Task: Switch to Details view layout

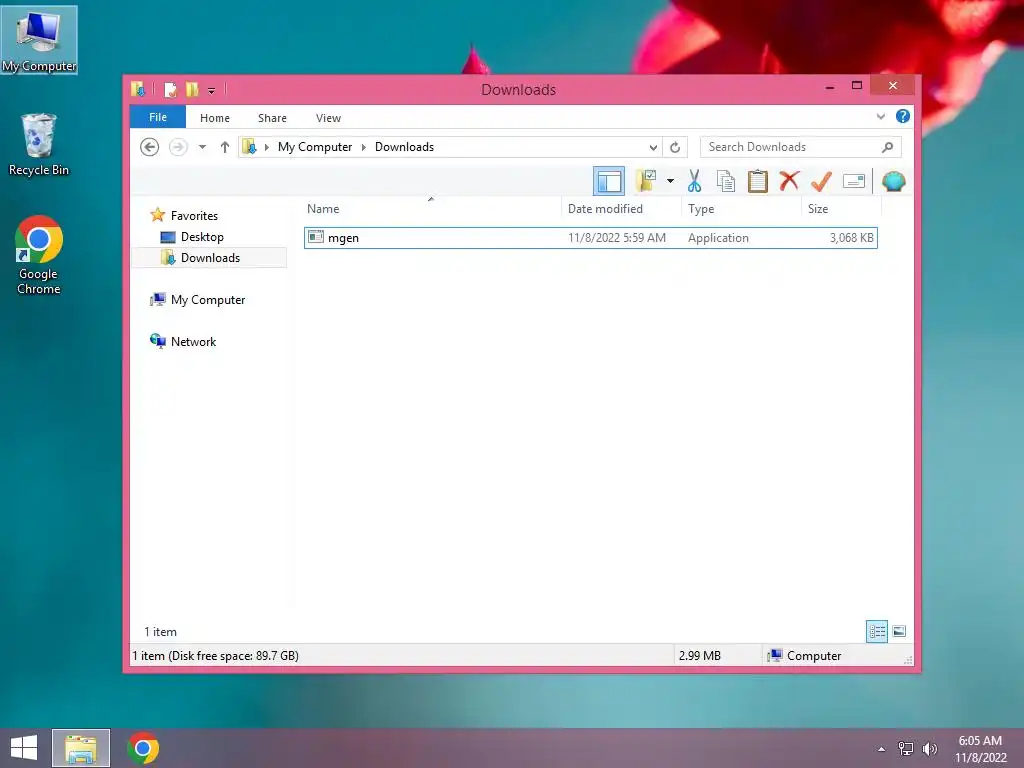Action: [876, 632]
